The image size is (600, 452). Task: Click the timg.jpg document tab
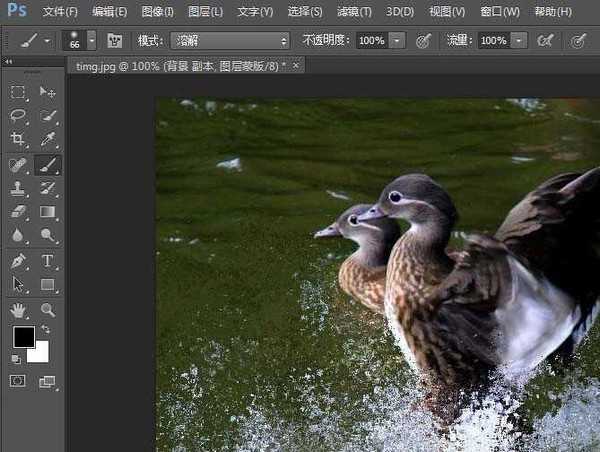click(180, 65)
